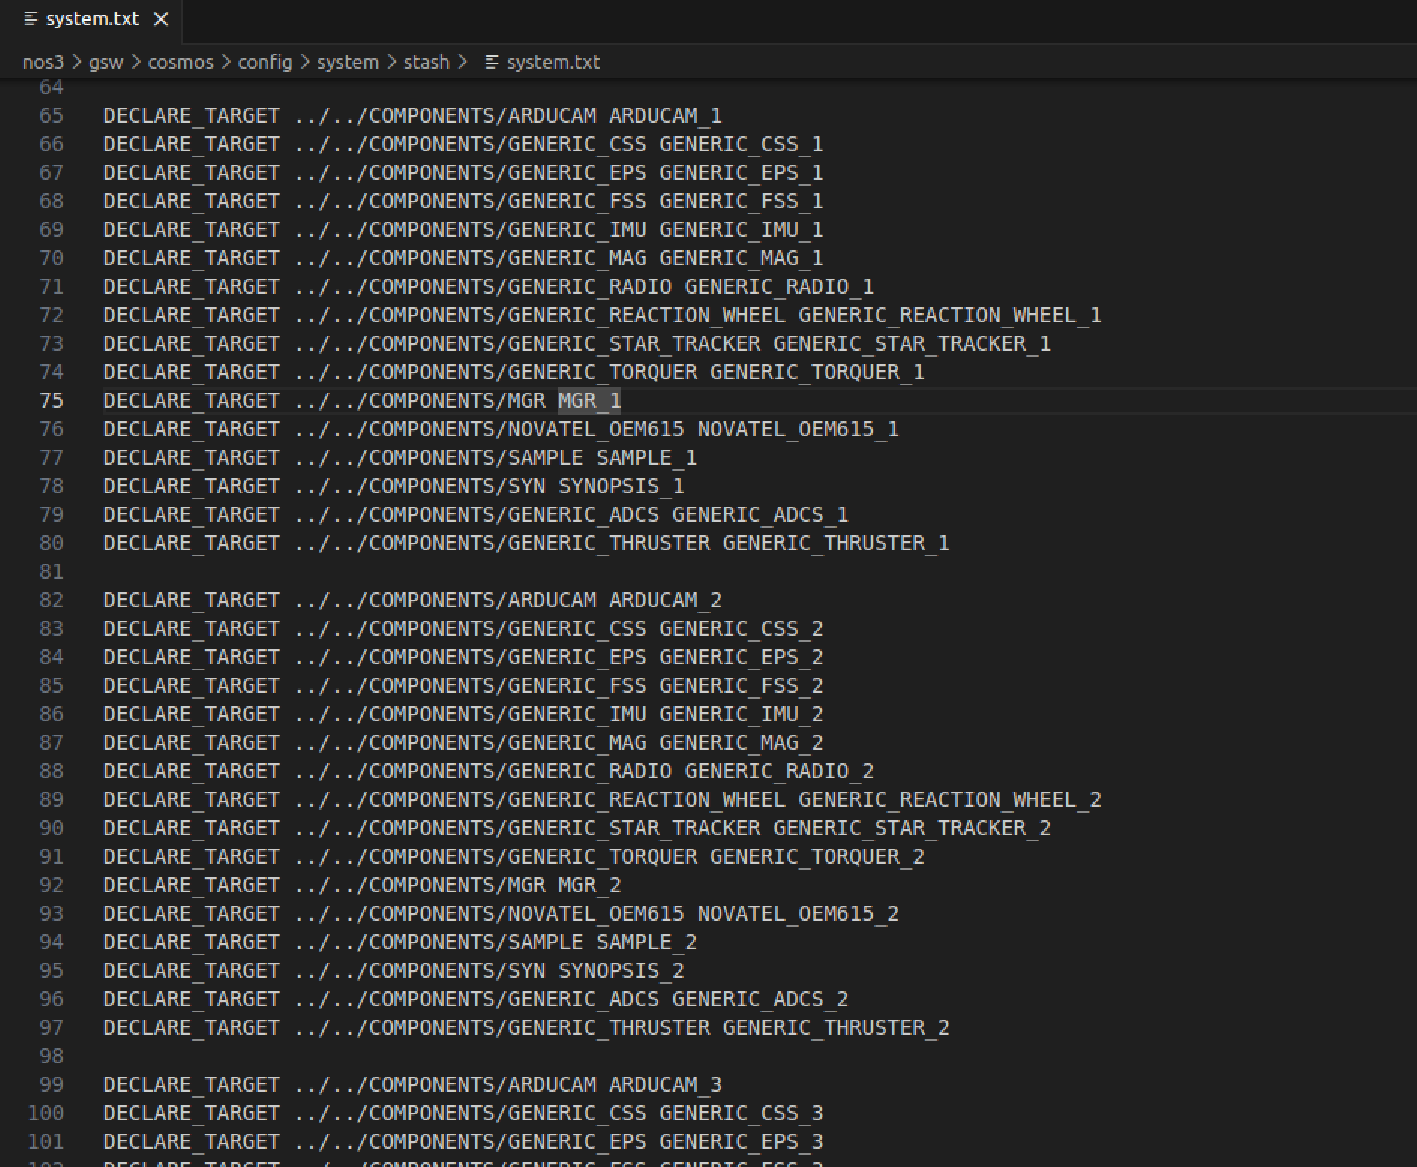Open cosmos breadcrumb folder
1417x1167 pixels.
[181, 62]
